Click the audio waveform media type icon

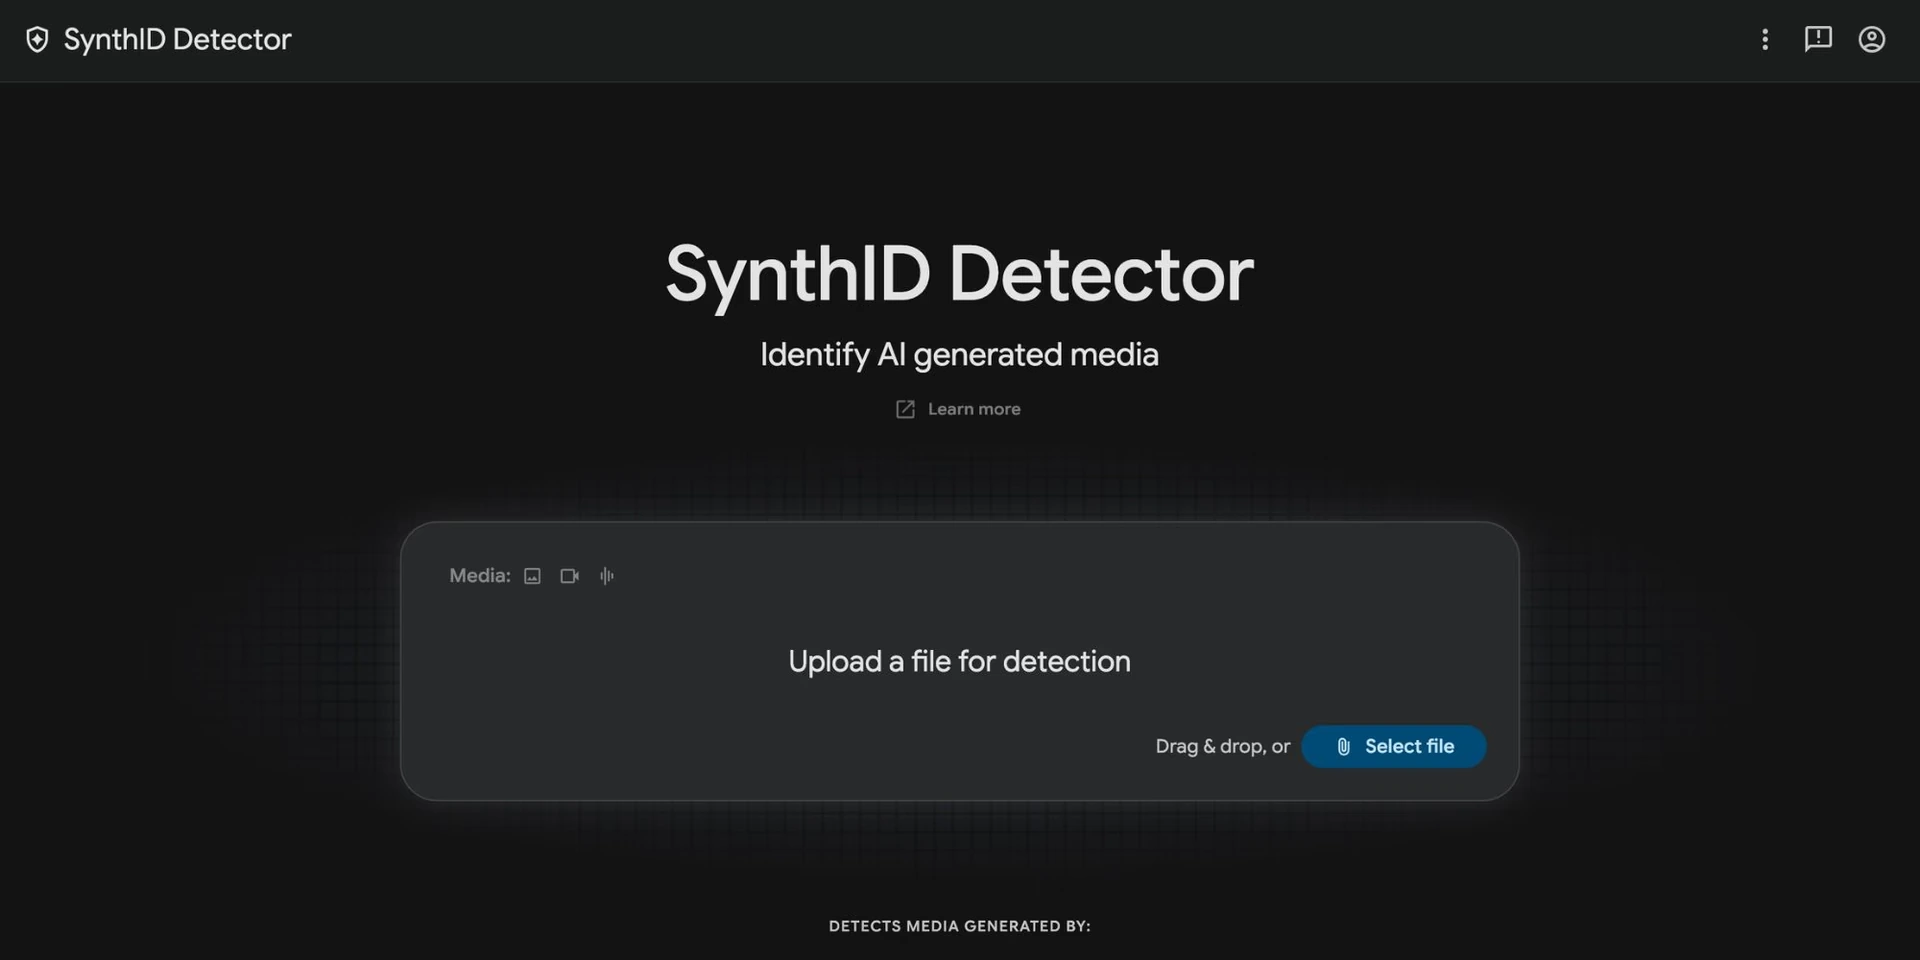(607, 576)
